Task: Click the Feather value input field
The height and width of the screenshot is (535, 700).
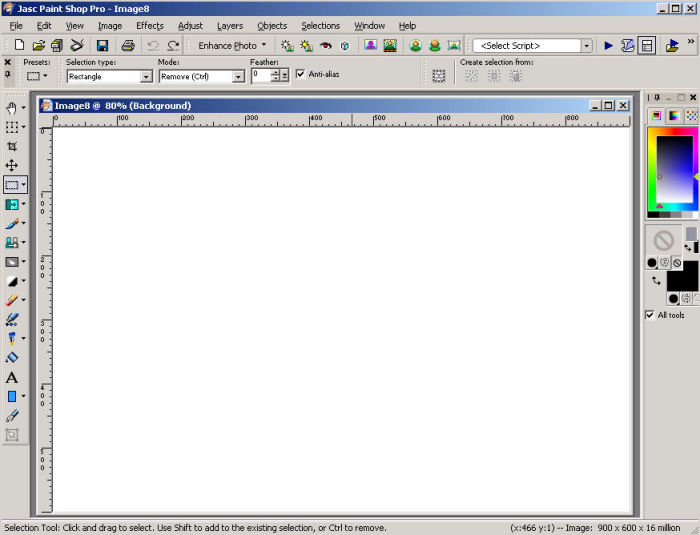Action: [x=260, y=75]
